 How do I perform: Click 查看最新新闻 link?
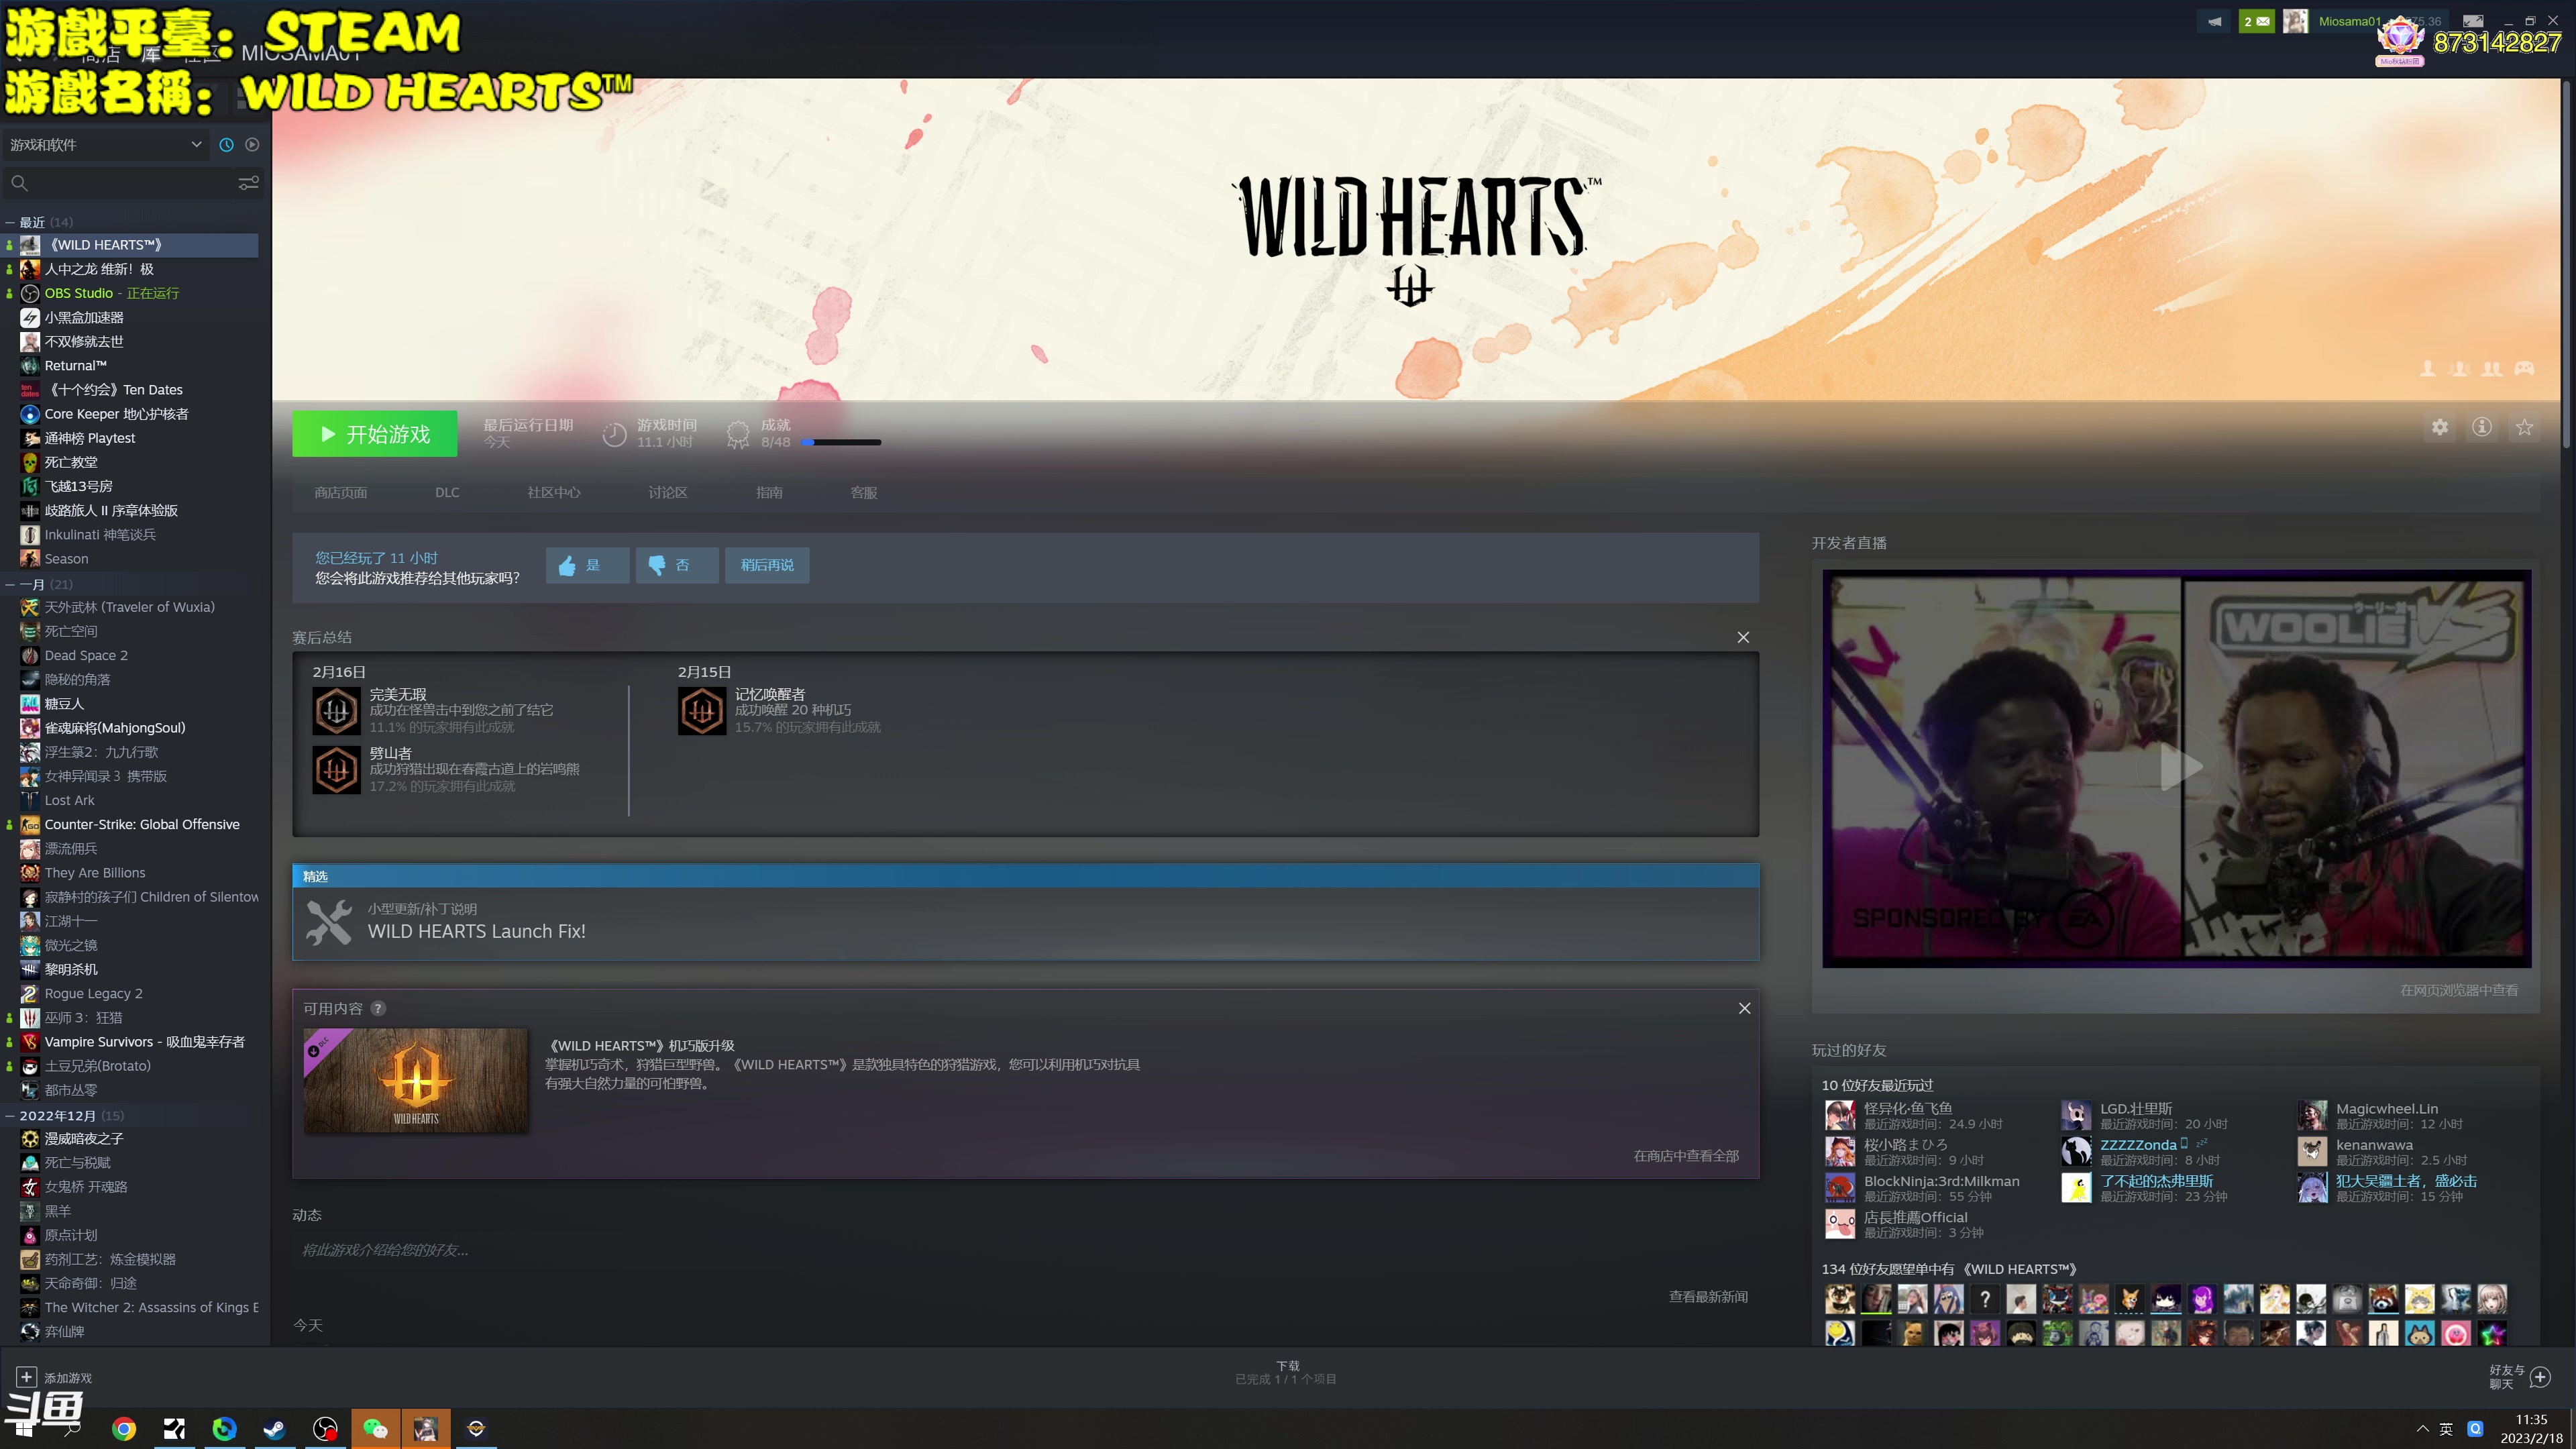click(x=1708, y=1296)
